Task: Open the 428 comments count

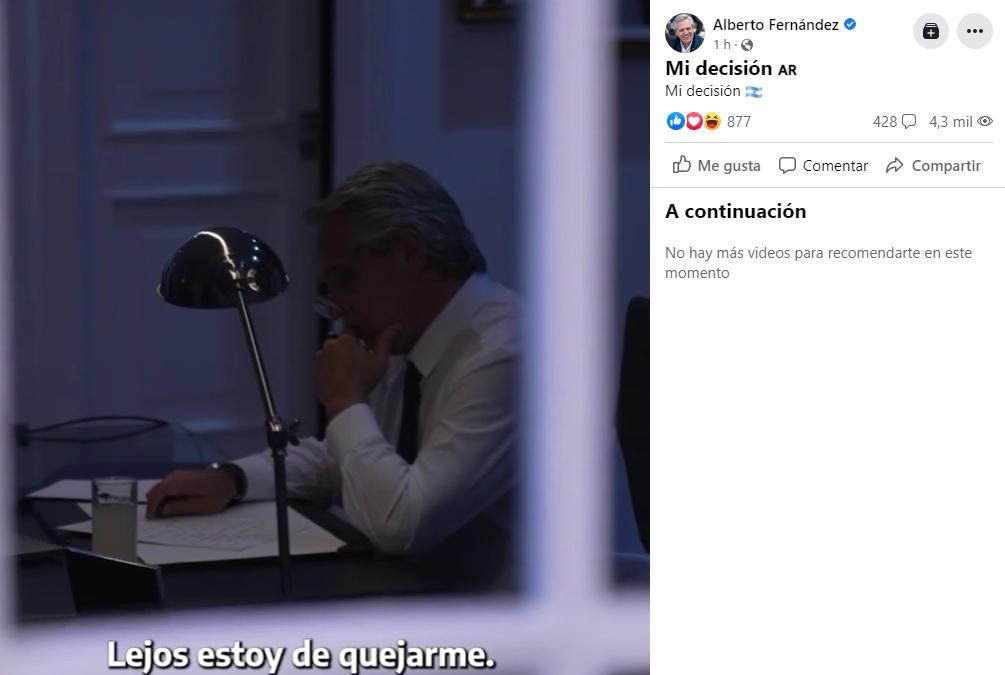Action: pyautogui.click(x=894, y=122)
